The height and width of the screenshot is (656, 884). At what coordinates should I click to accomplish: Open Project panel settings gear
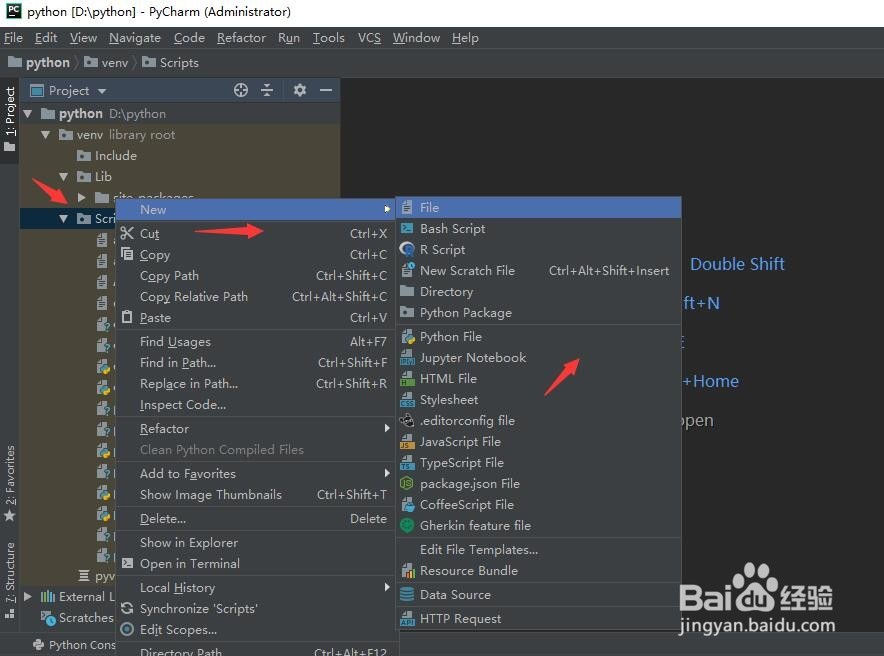pos(300,90)
